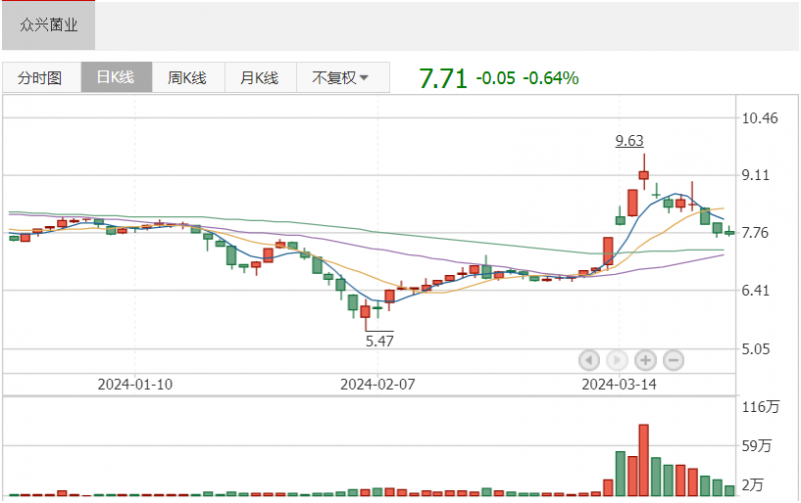Screen dimensions: 801x503
Task: Click the 10.46 price axis label
Action: point(760,118)
